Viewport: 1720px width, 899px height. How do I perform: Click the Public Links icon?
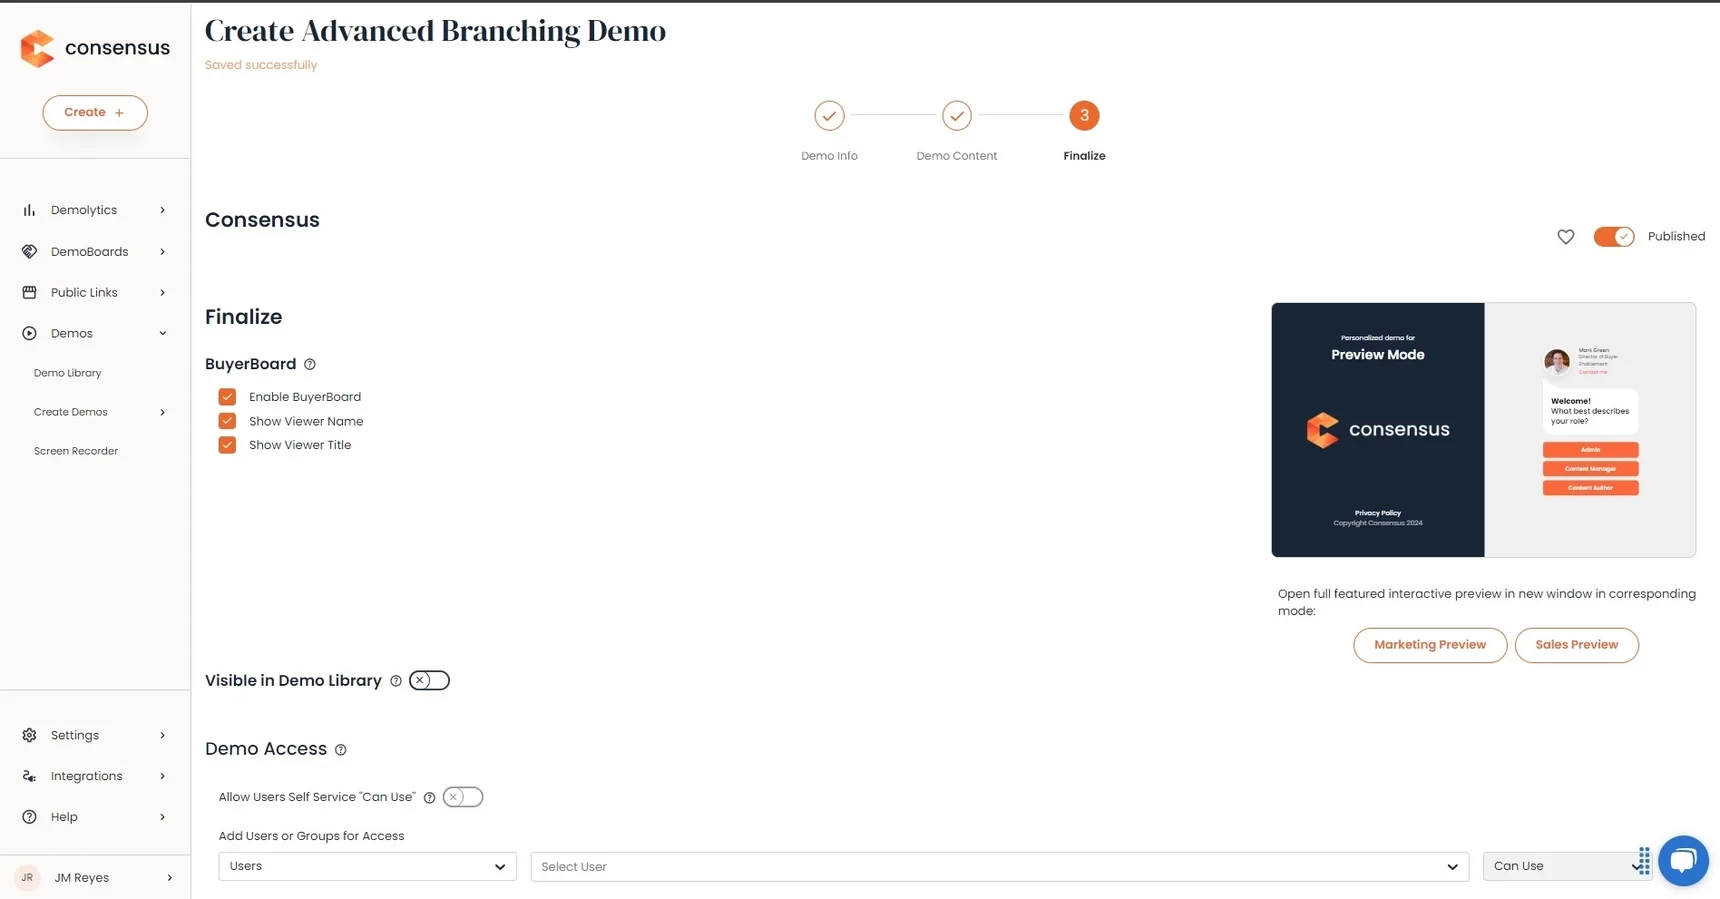click(29, 292)
